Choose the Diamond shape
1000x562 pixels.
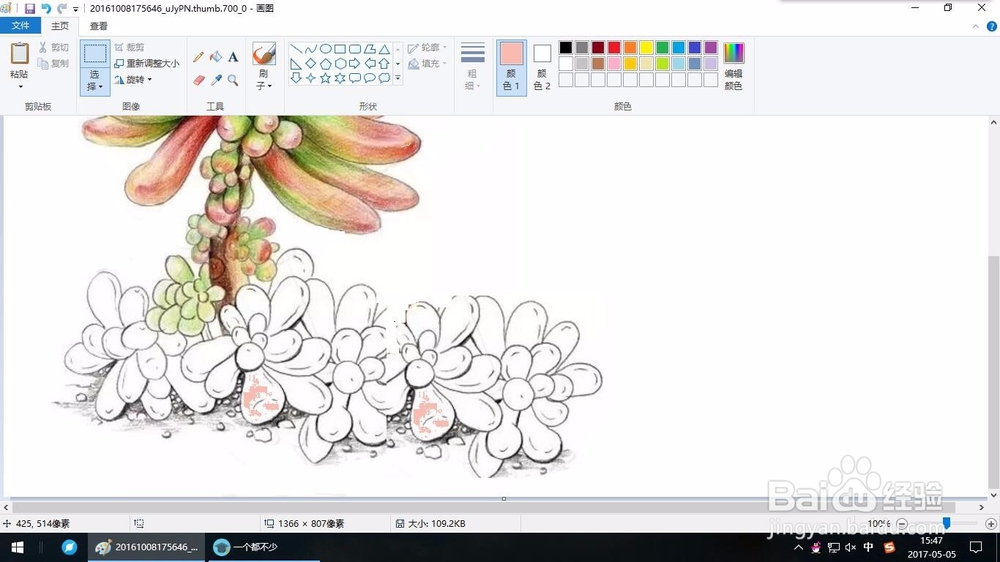click(311, 63)
